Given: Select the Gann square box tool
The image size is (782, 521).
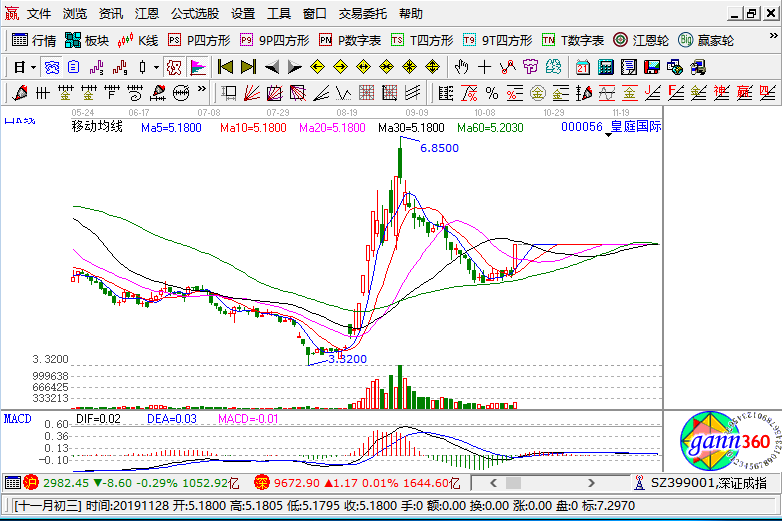Looking at the screenshot, I should coord(229,93).
